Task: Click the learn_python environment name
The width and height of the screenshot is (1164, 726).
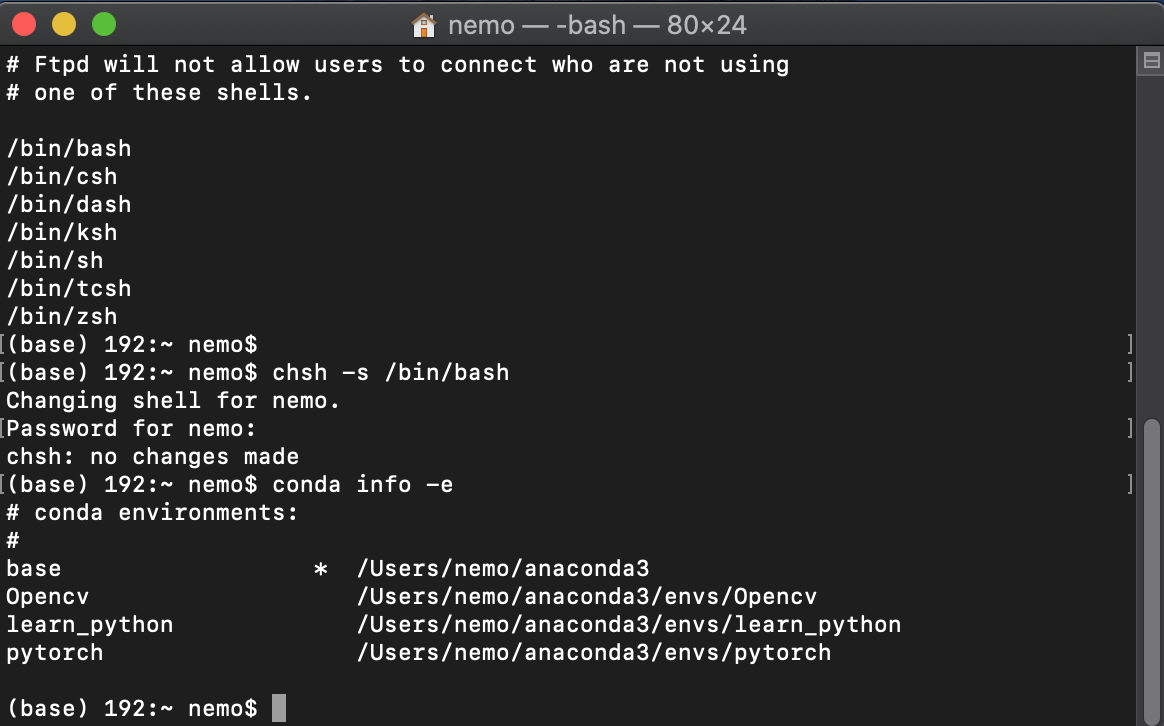Action: [90, 625]
